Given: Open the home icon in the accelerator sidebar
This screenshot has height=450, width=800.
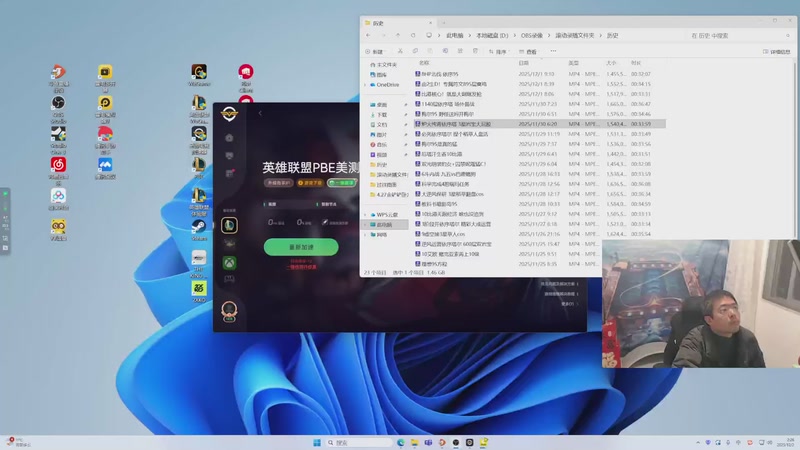Looking at the screenshot, I should click(229, 138).
